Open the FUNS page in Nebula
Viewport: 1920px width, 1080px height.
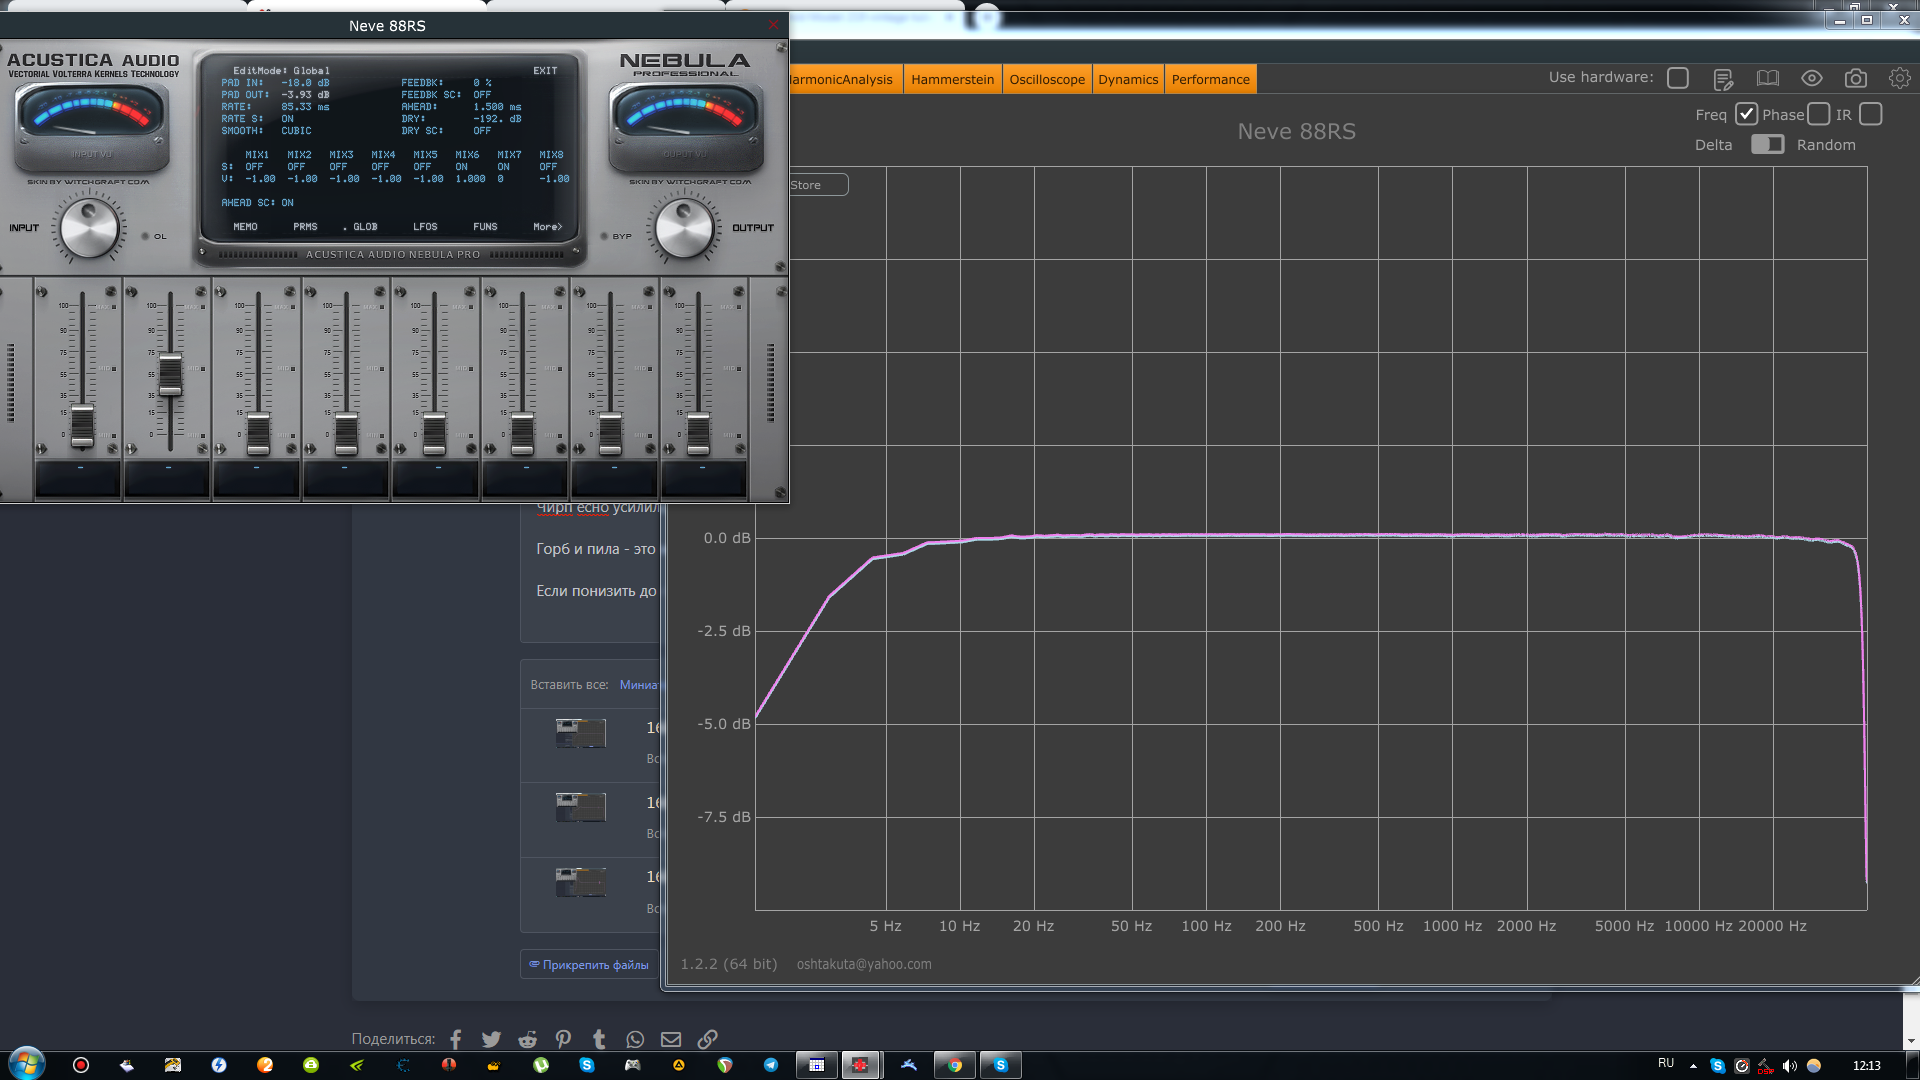(x=485, y=227)
